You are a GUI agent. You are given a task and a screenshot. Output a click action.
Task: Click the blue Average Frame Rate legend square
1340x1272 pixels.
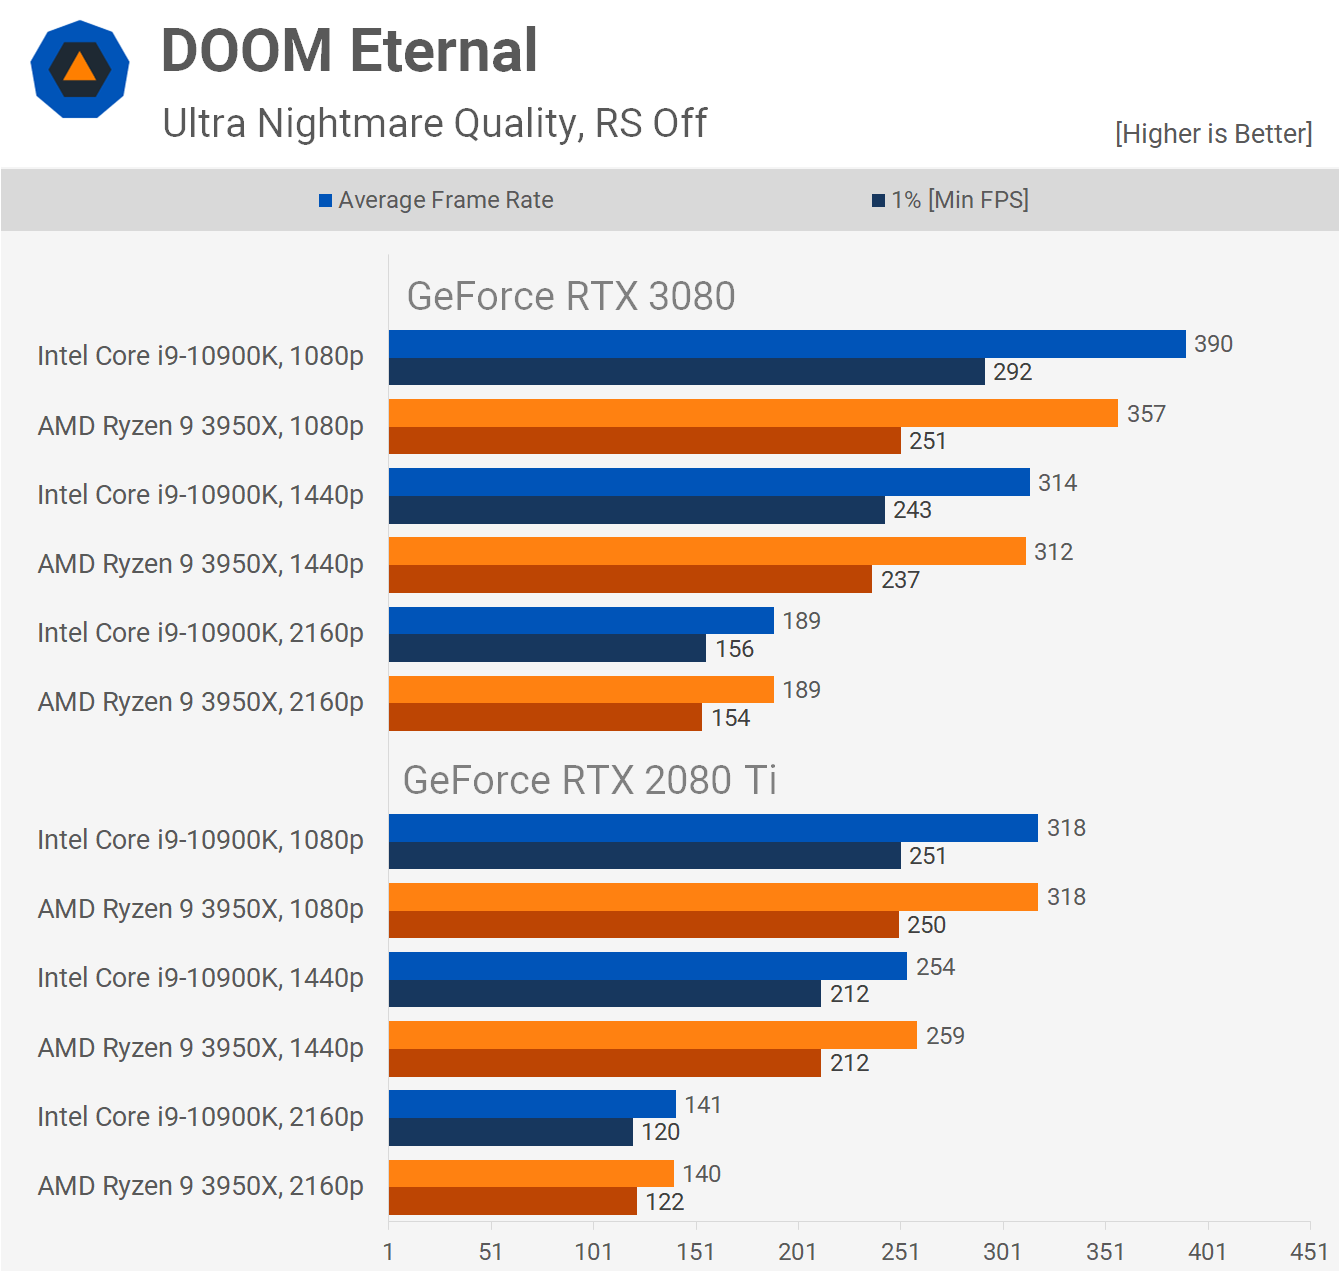pyautogui.click(x=325, y=201)
